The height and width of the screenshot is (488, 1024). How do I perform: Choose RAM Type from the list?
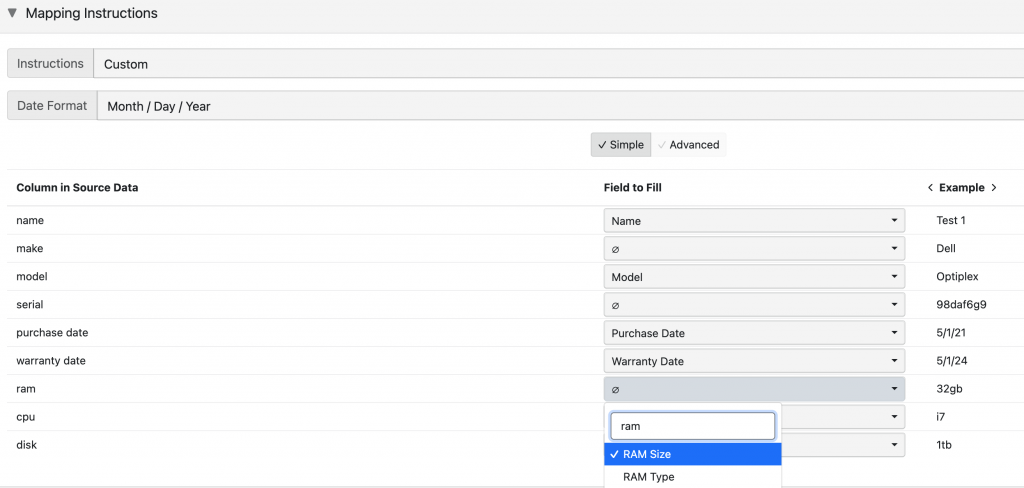point(692,477)
